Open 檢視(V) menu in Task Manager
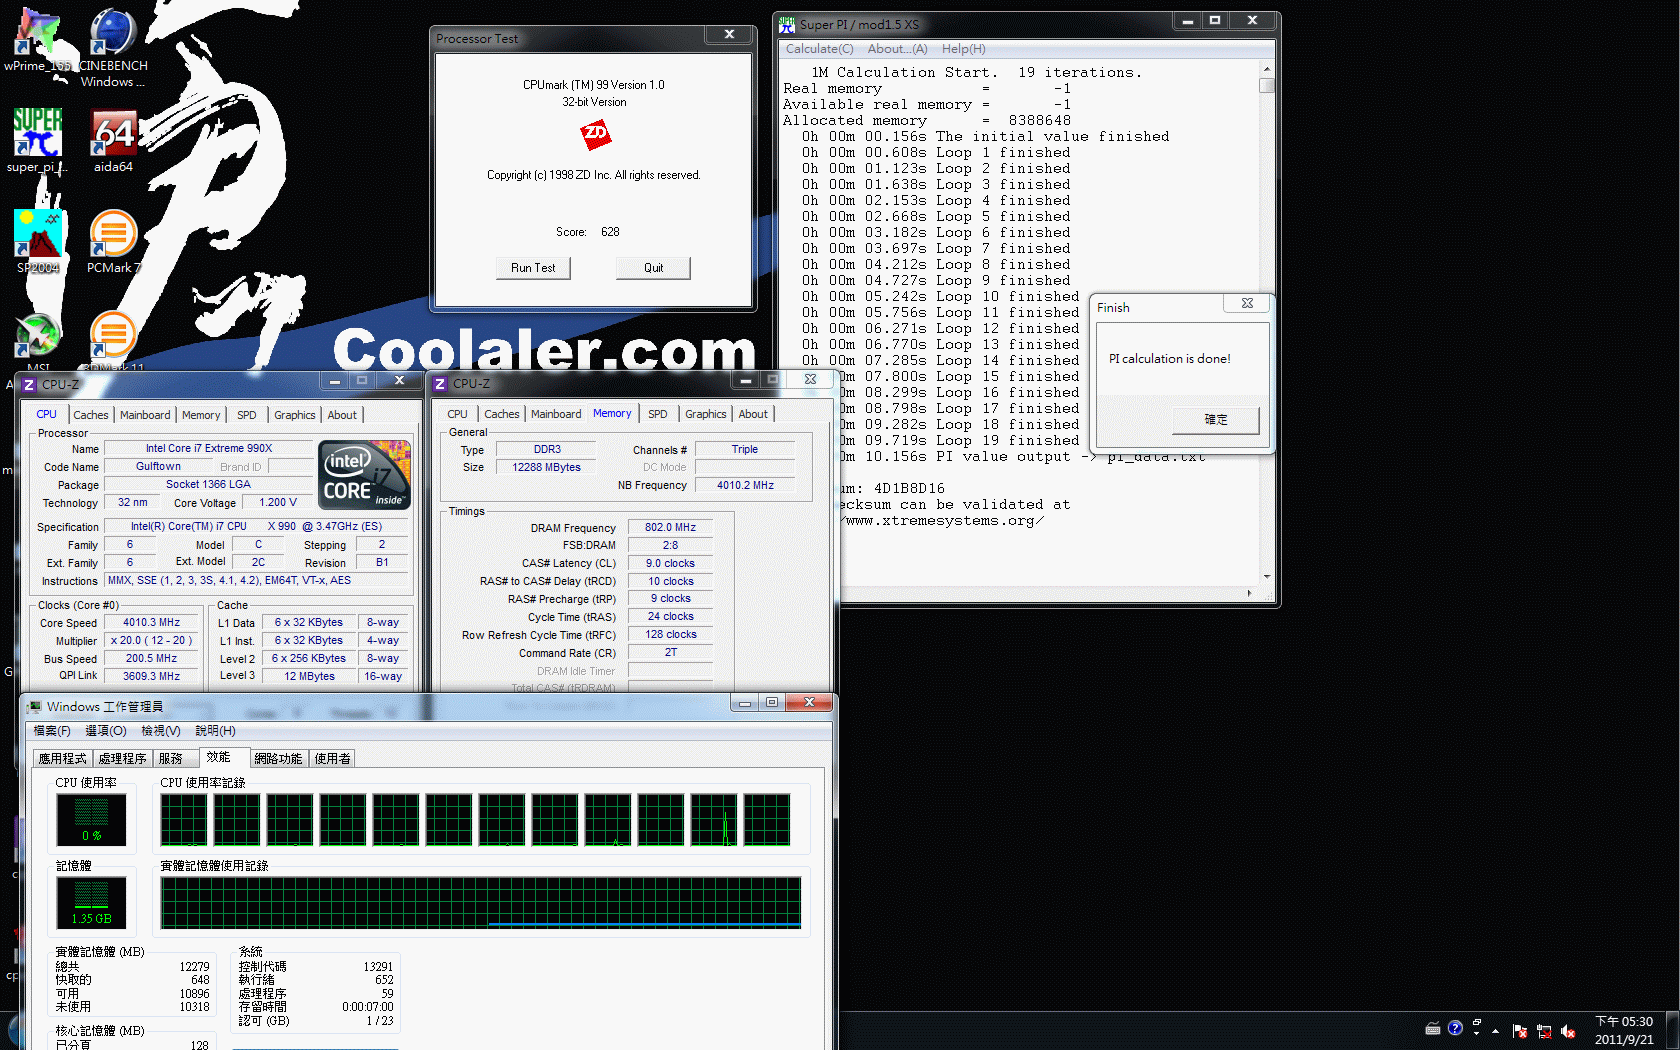Screen dimensions: 1680x1050 (160, 731)
